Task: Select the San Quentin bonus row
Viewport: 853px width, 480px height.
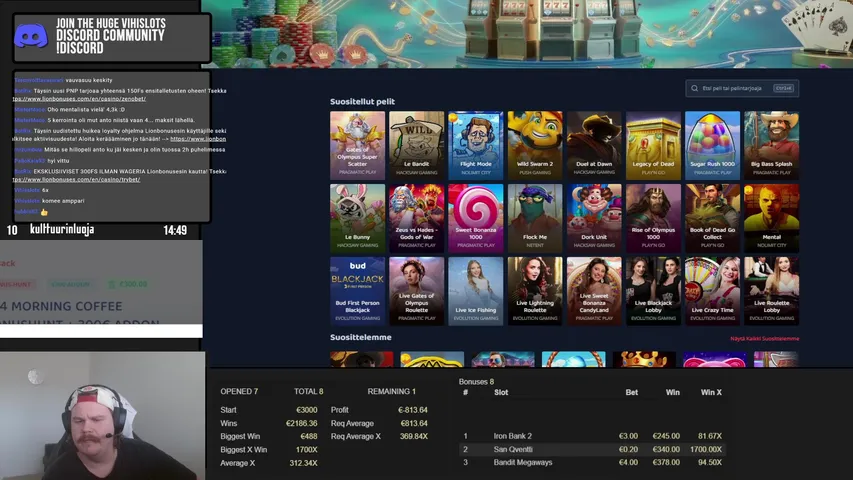Action: tap(592, 450)
